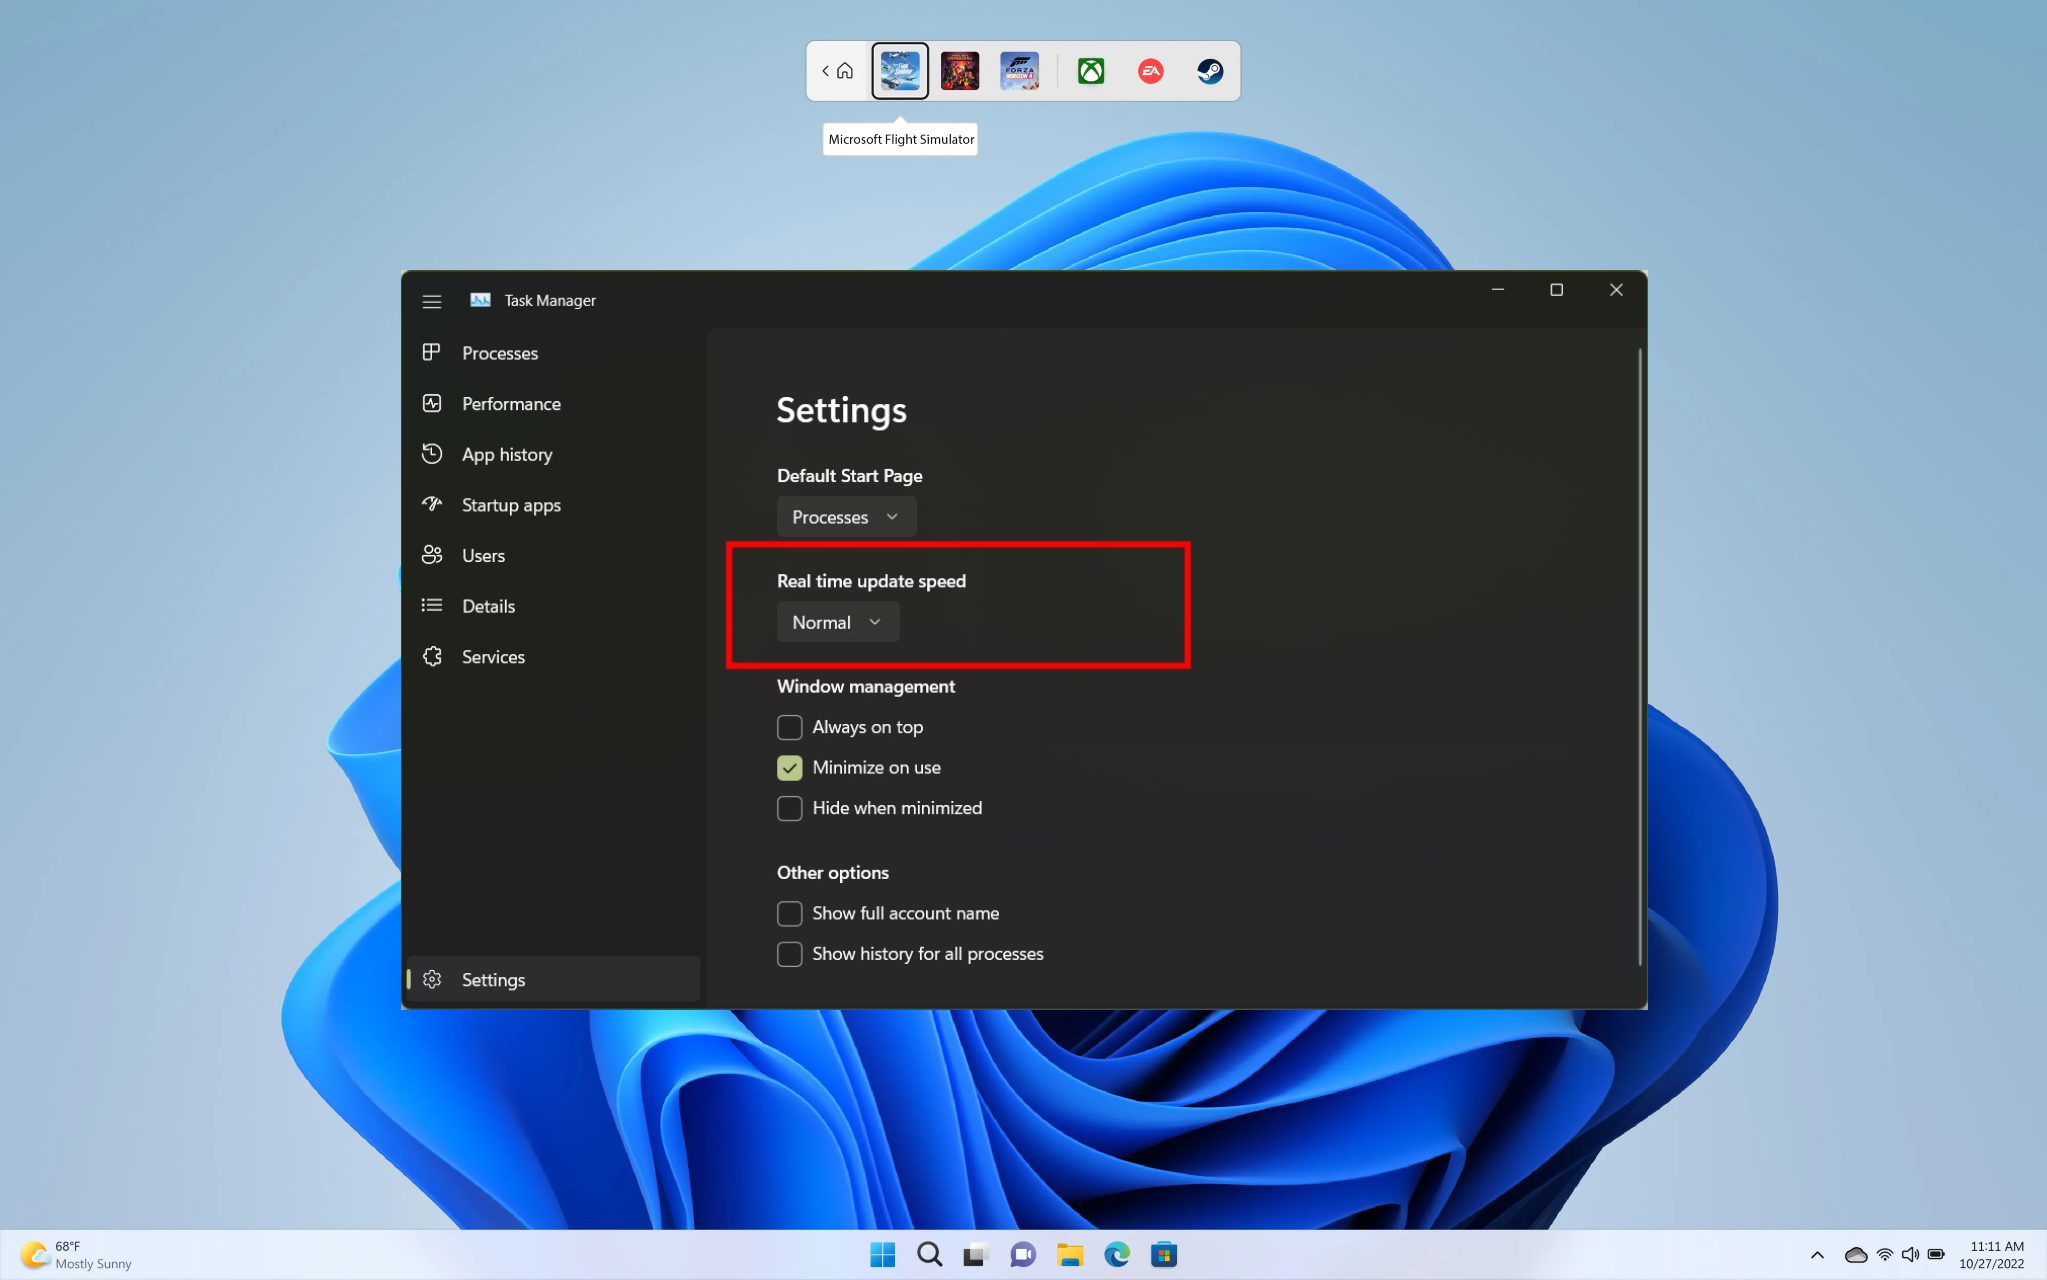The image size is (2047, 1280).
Task: Open Task View on the taskbar
Action: (x=976, y=1254)
